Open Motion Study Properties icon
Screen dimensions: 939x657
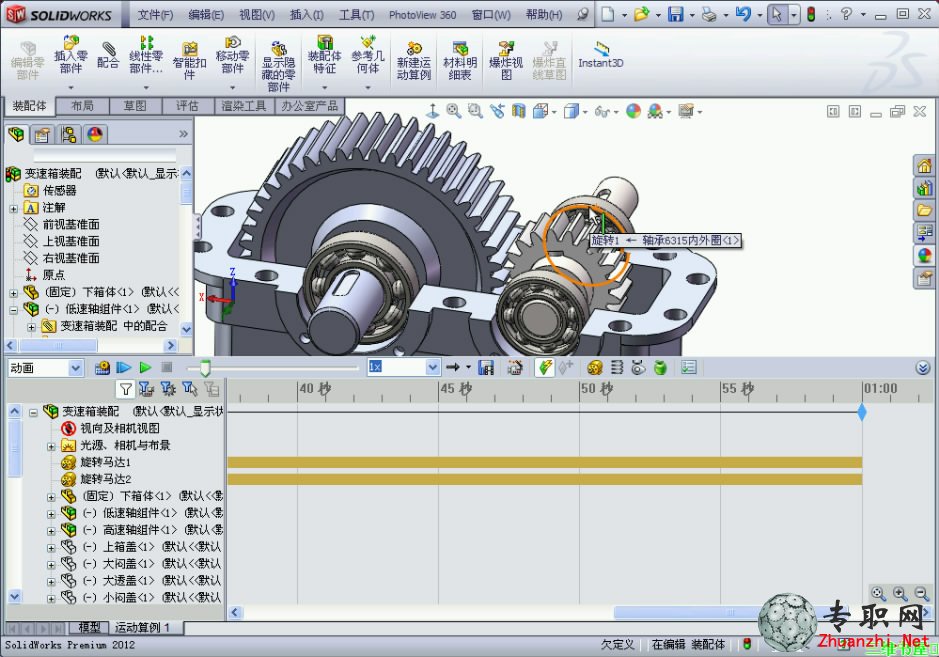pos(689,367)
